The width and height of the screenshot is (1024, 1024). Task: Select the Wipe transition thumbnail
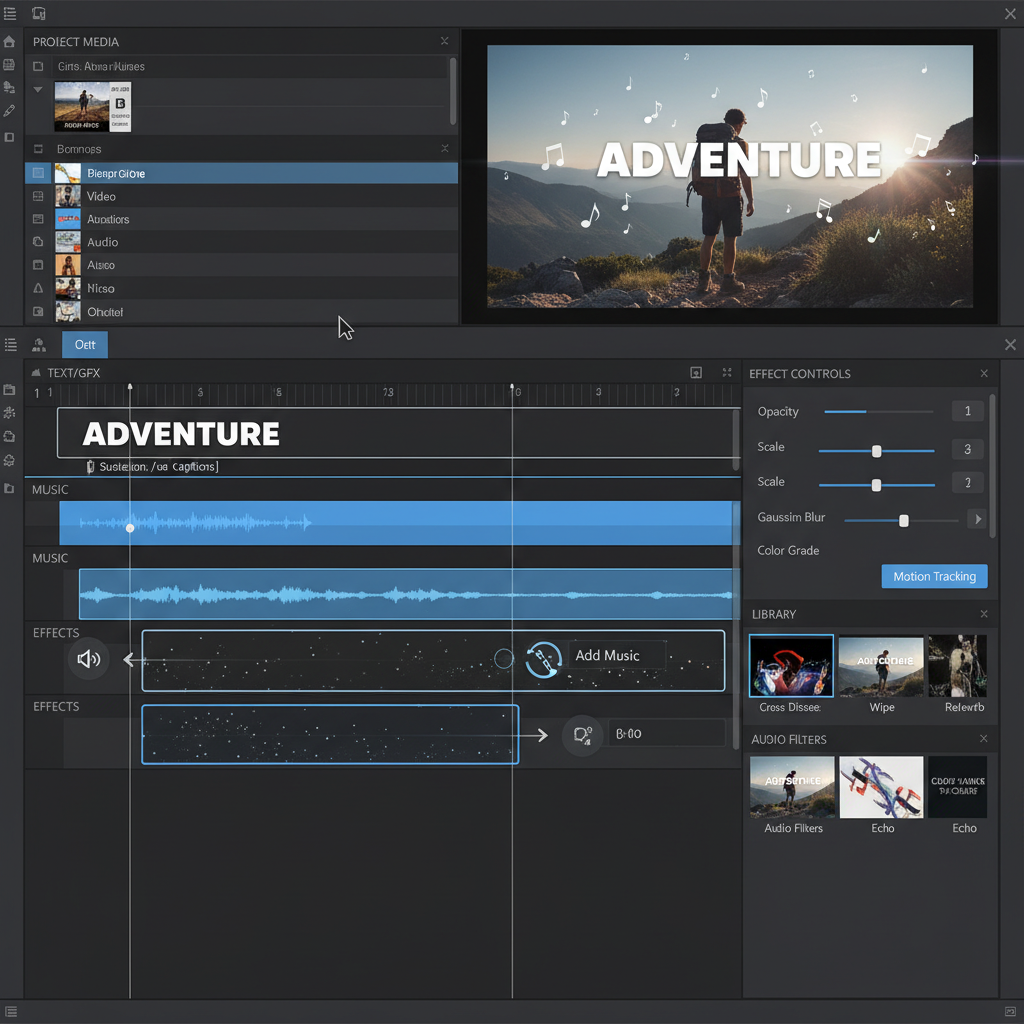tap(881, 665)
